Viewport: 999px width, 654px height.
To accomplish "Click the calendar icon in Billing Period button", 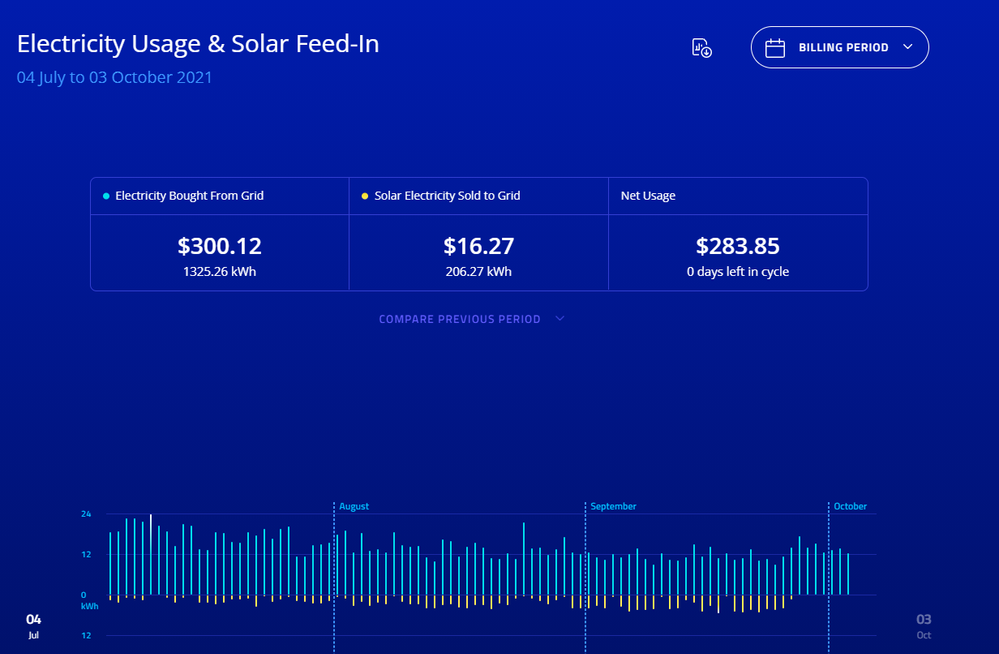I will [775, 48].
